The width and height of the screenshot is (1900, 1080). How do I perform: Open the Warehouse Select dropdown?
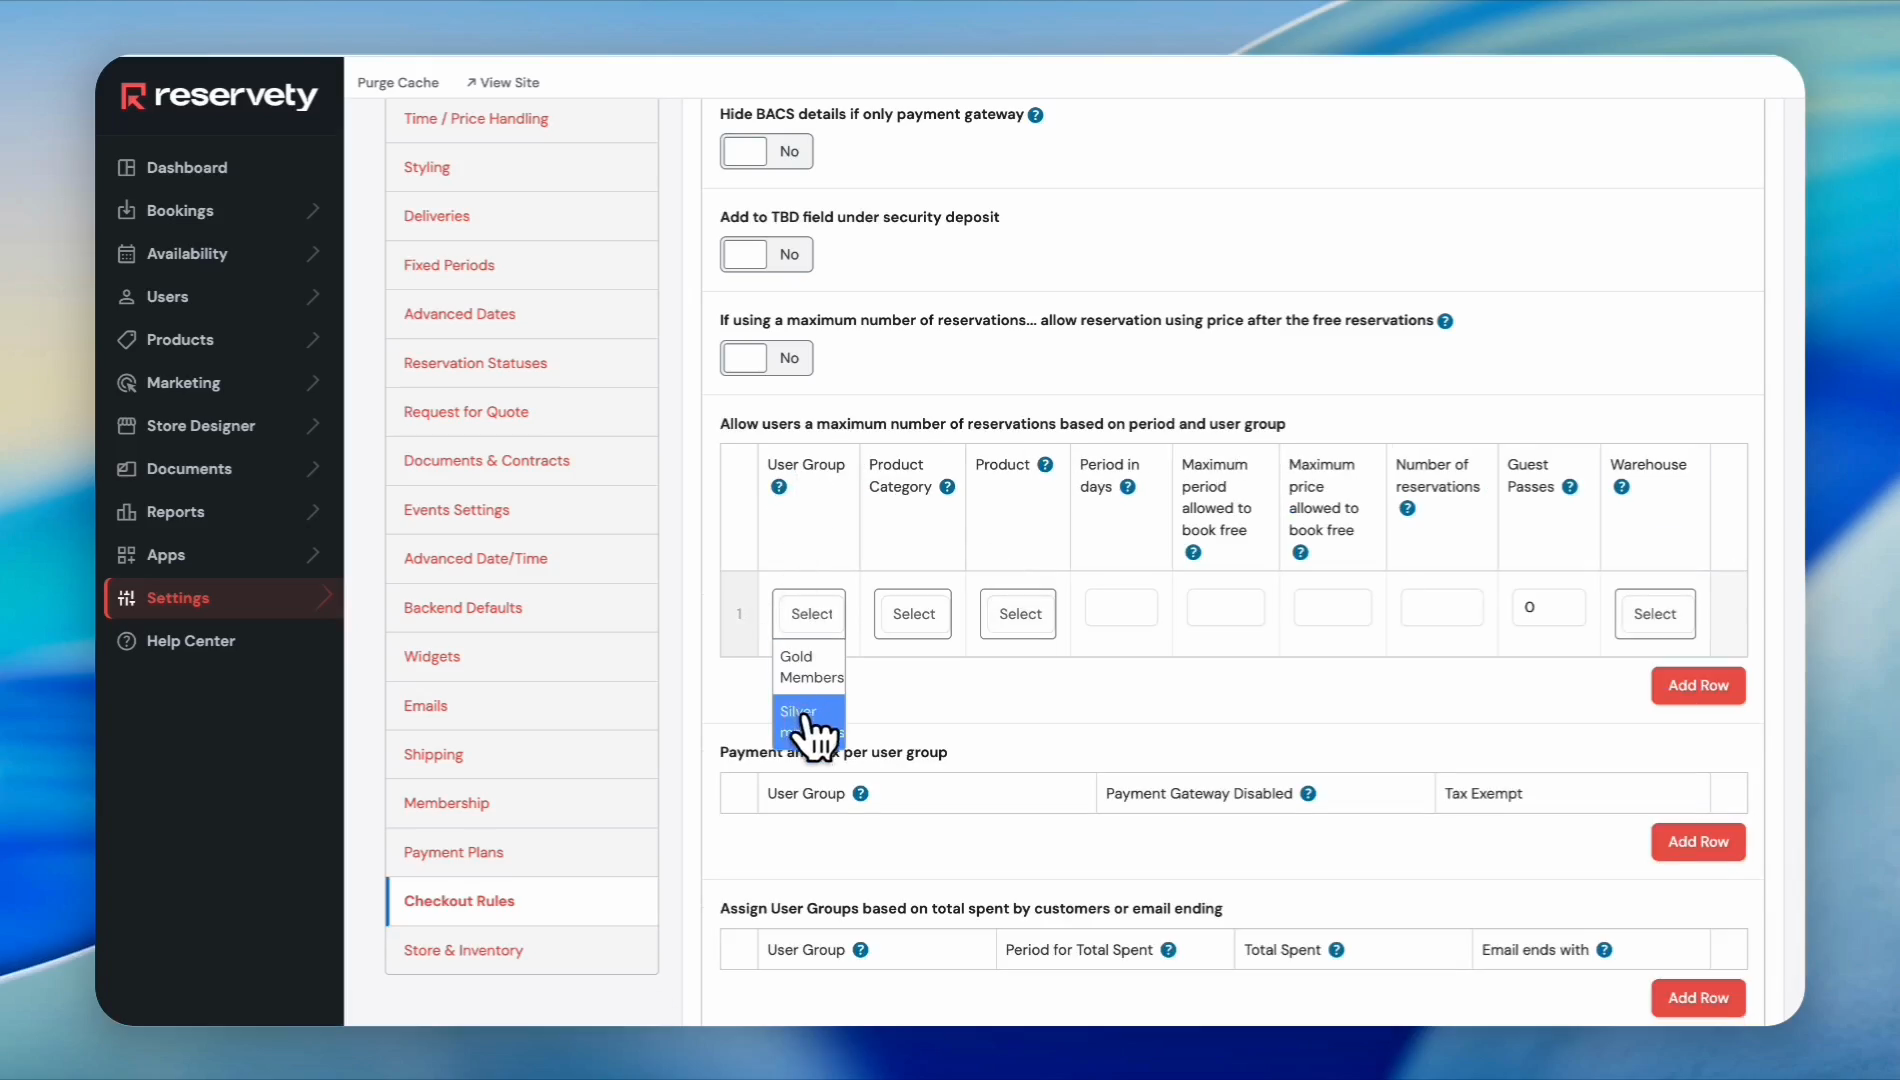tap(1654, 614)
